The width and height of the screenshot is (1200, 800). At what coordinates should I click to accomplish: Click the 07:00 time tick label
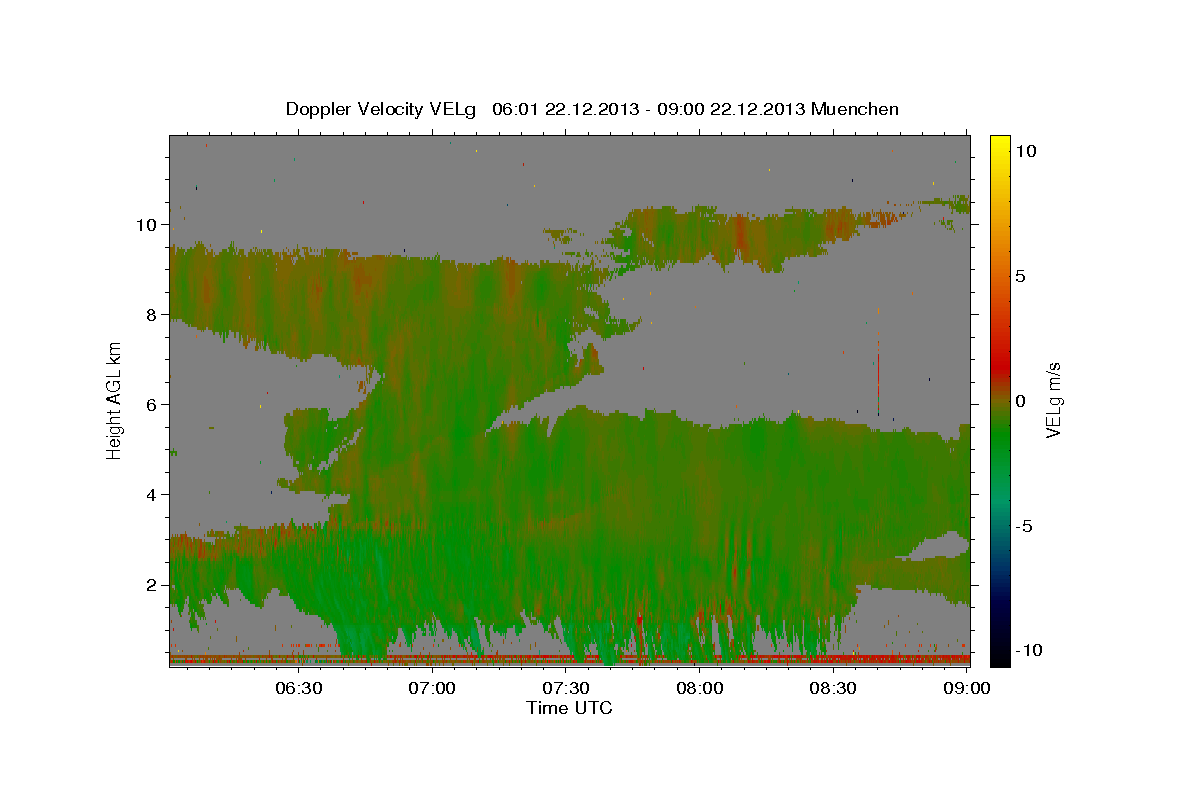coord(433,689)
